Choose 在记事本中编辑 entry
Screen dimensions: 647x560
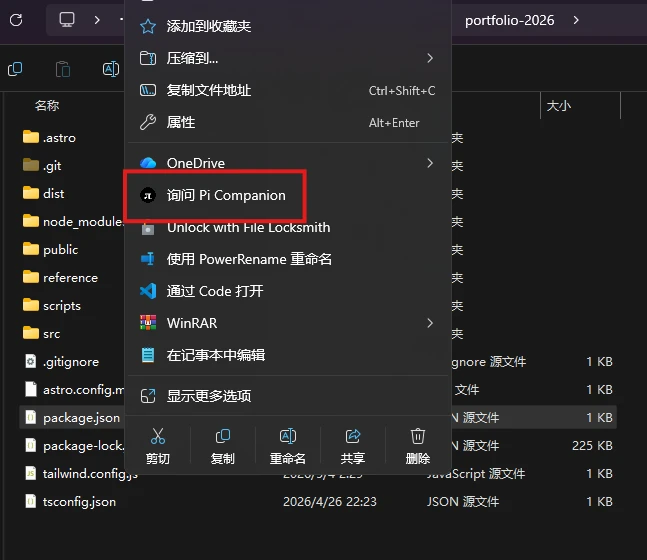tap(288, 355)
